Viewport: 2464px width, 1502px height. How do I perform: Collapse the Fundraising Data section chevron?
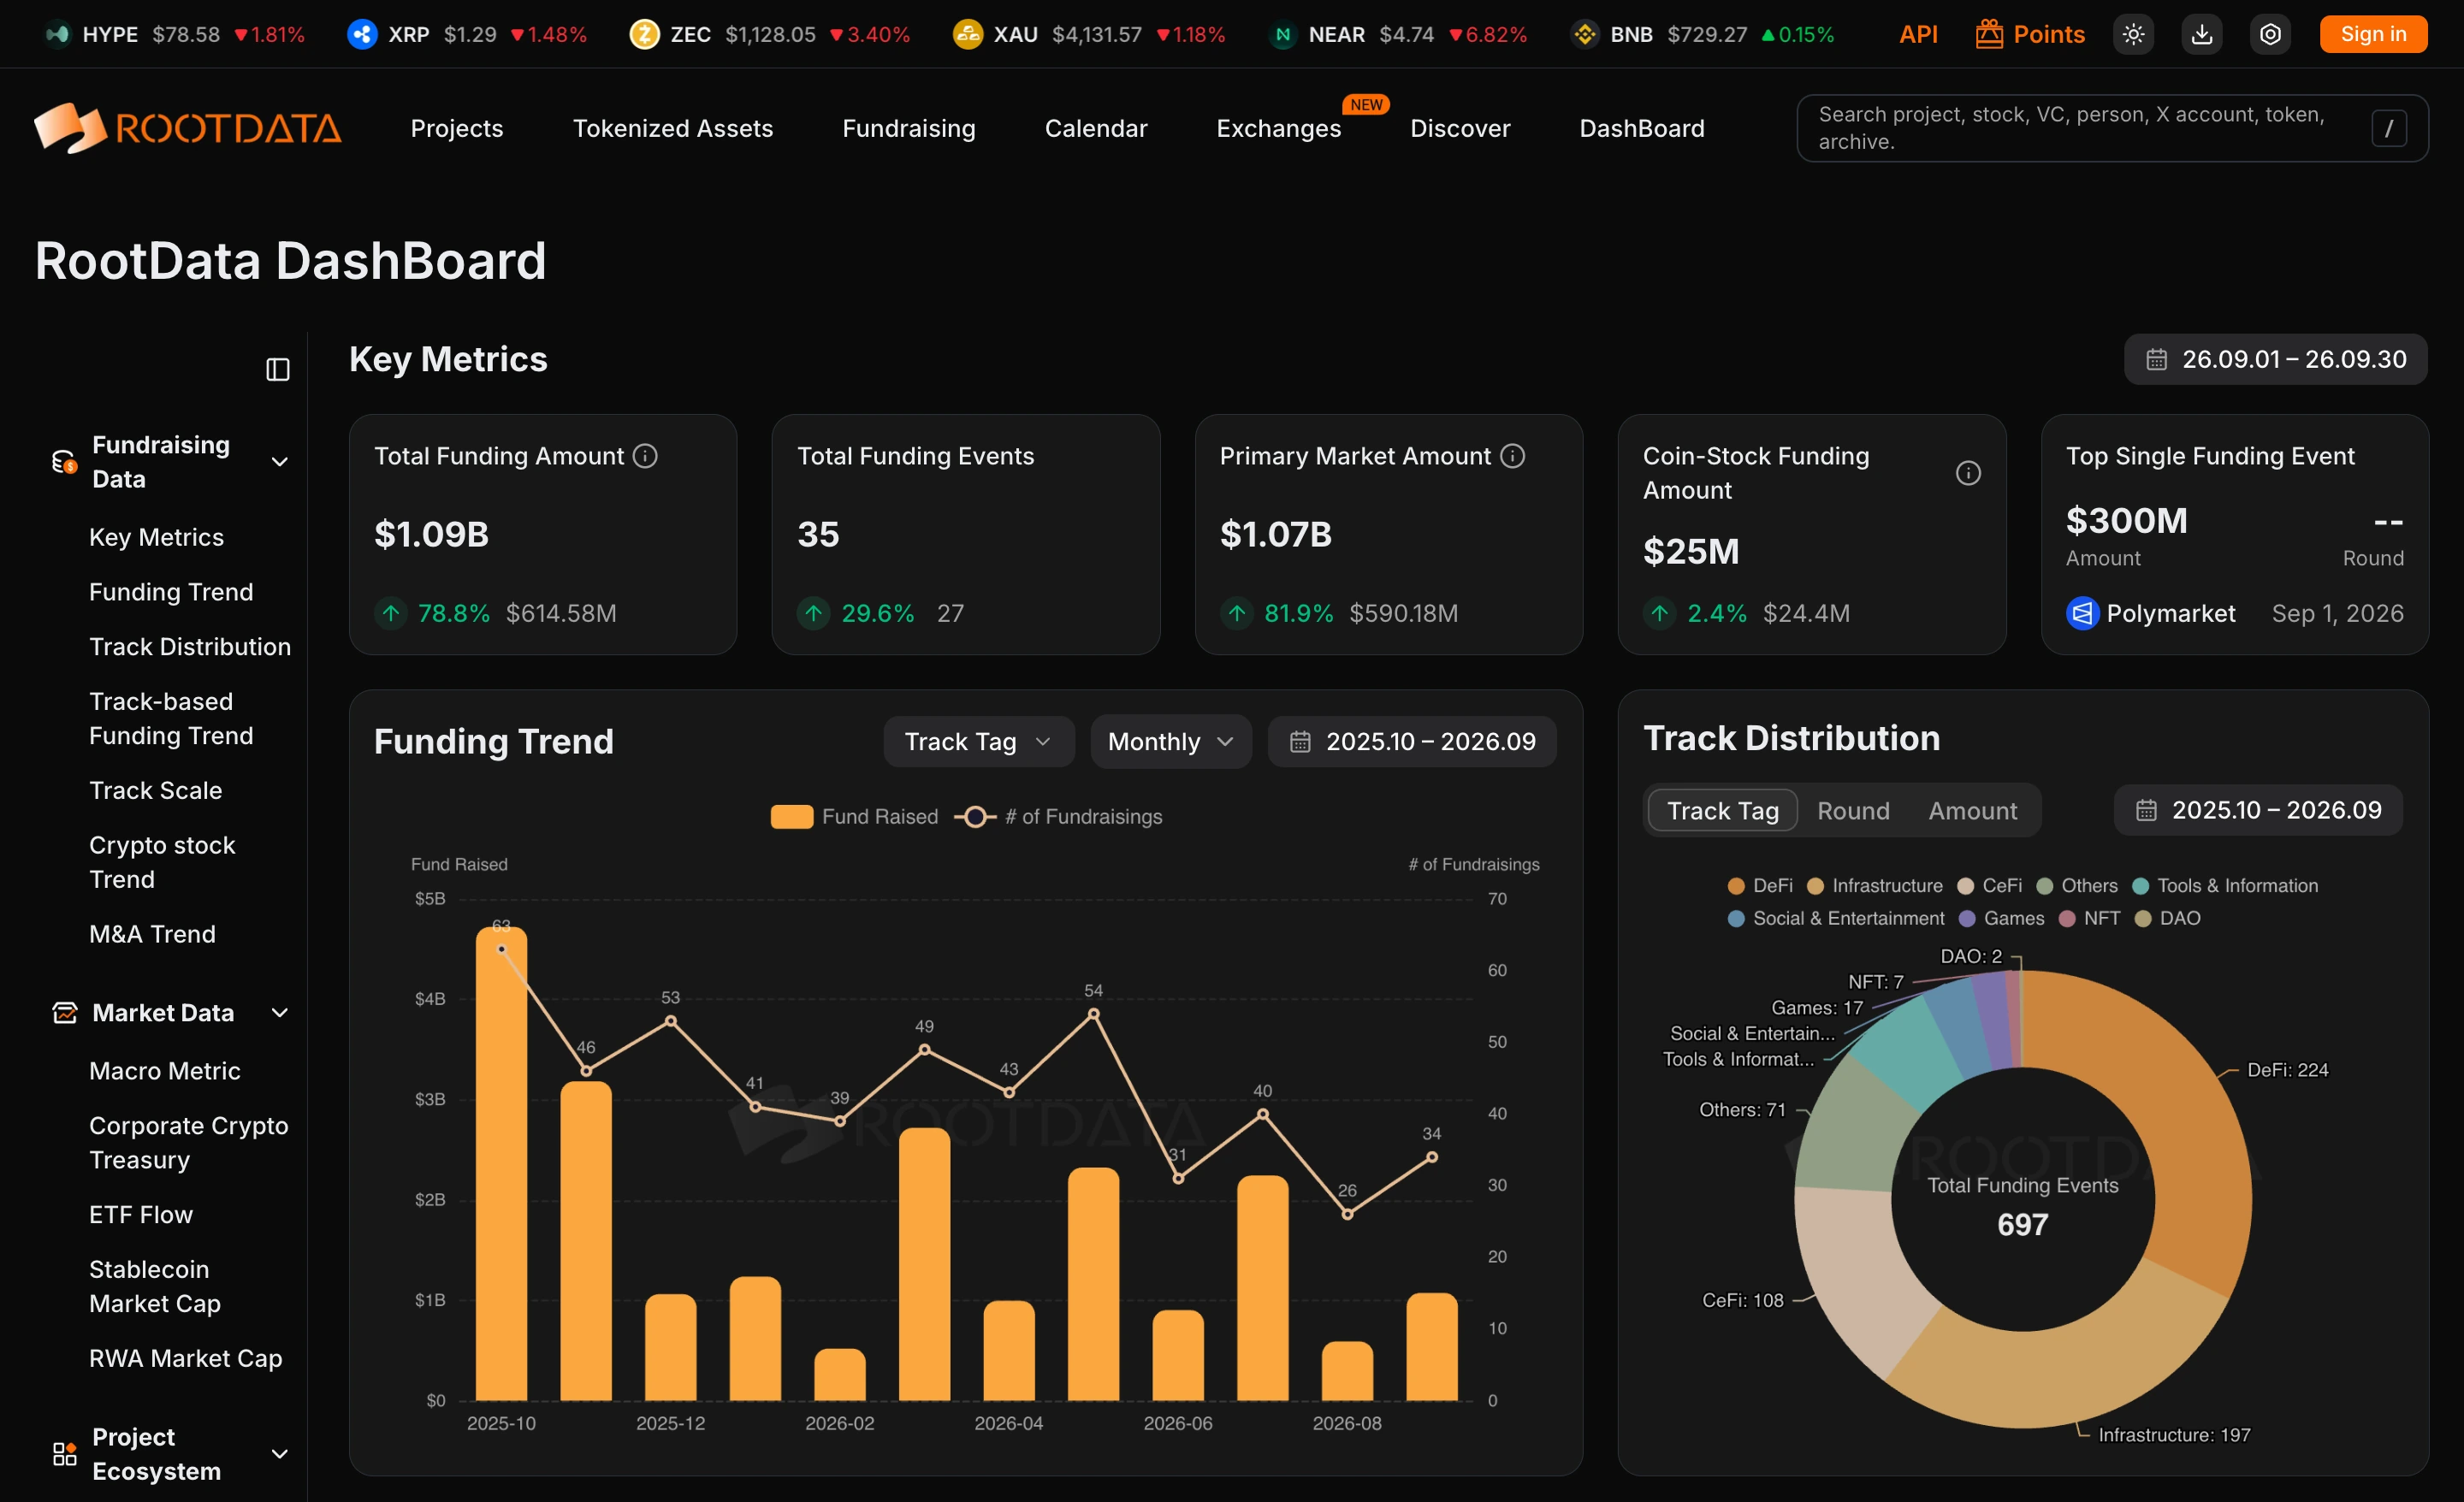point(280,462)
